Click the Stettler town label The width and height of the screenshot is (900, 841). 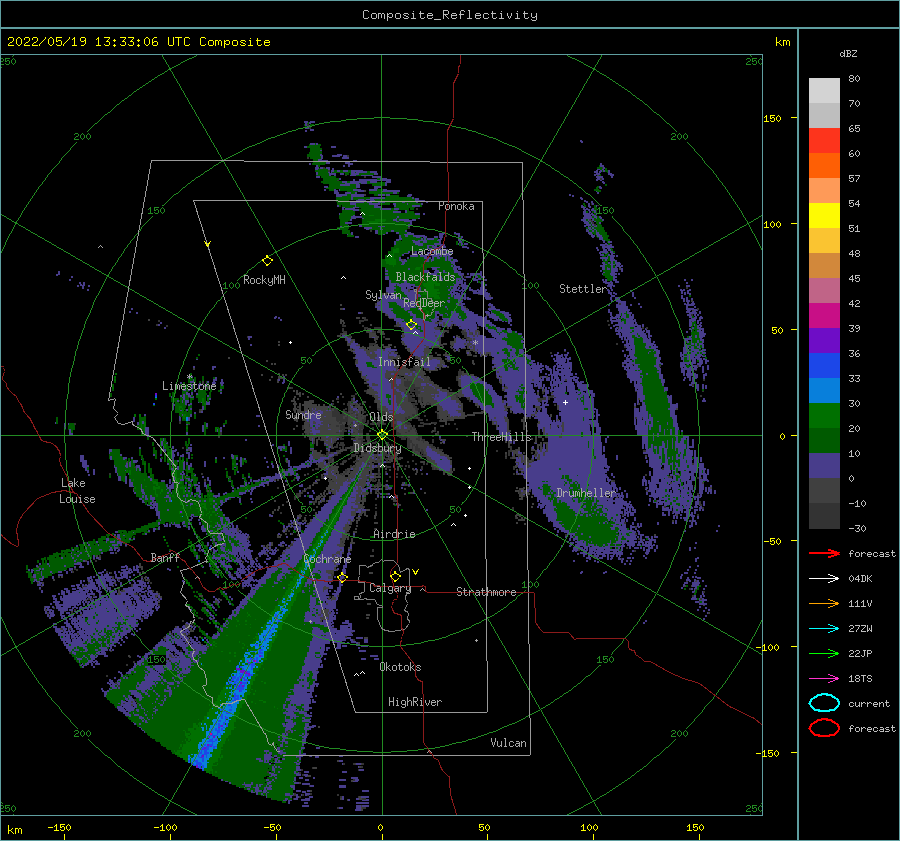[x=583, y=289]
